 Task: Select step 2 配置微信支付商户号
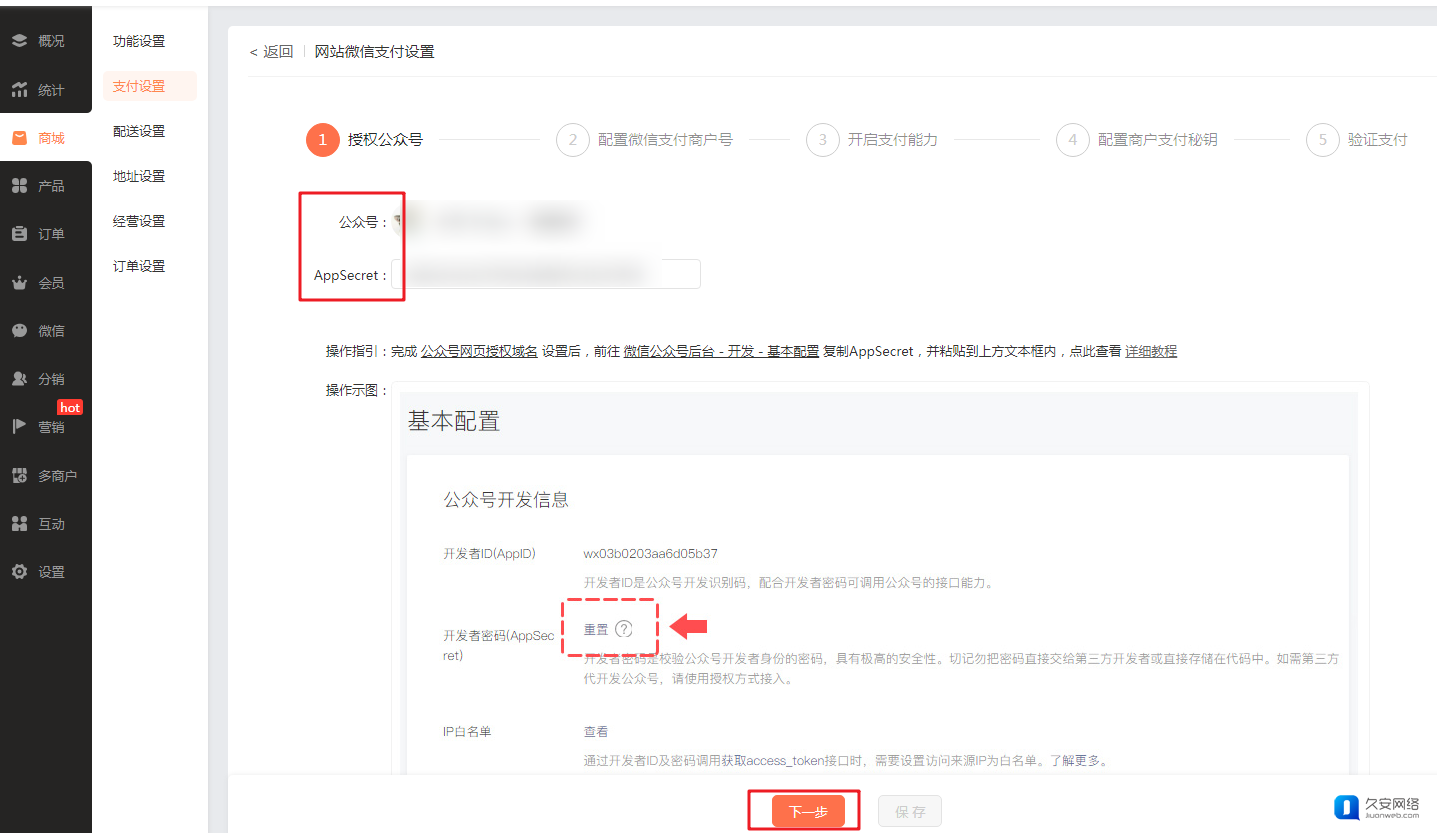tap(644, 140)
